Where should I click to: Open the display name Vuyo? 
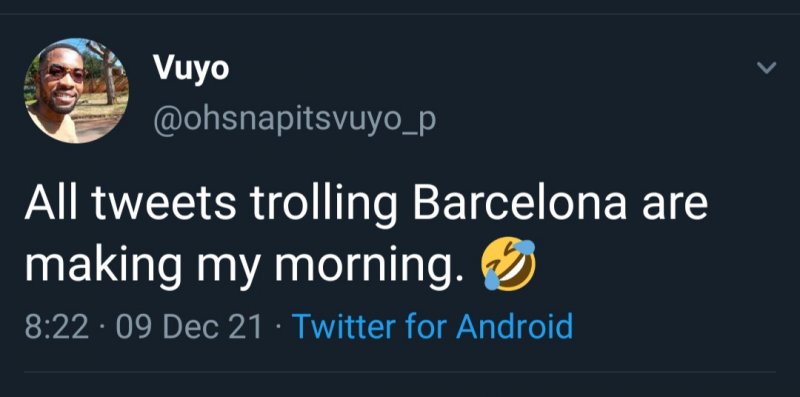click(191, 68)
